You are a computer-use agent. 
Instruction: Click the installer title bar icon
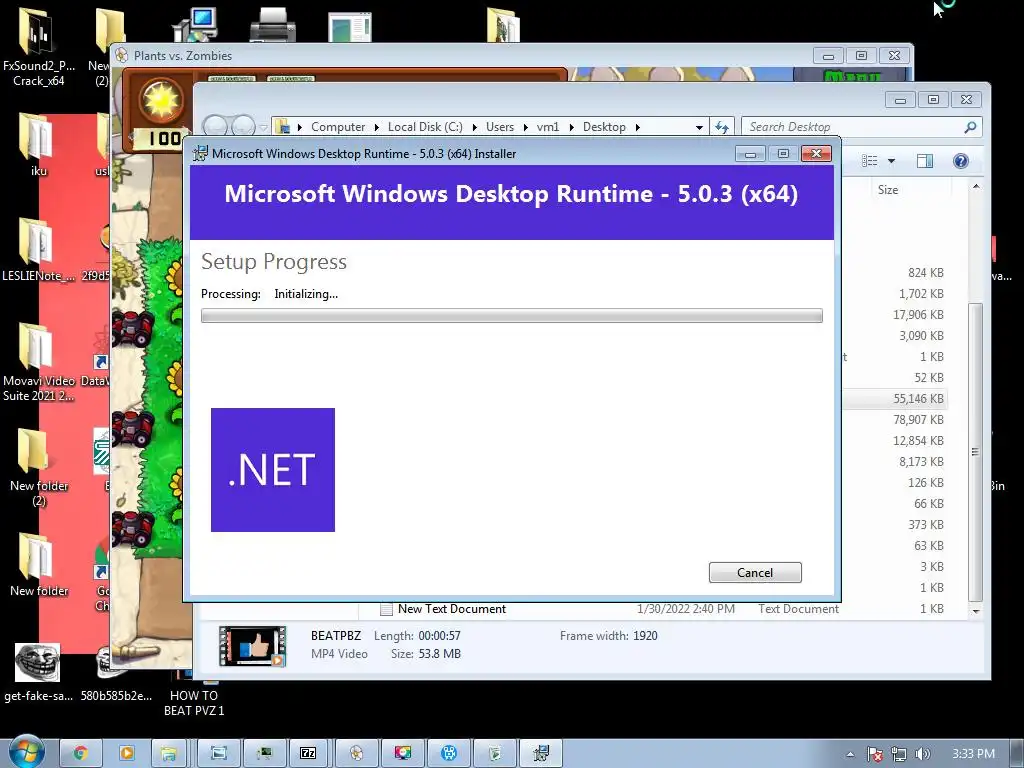(200, 153)
